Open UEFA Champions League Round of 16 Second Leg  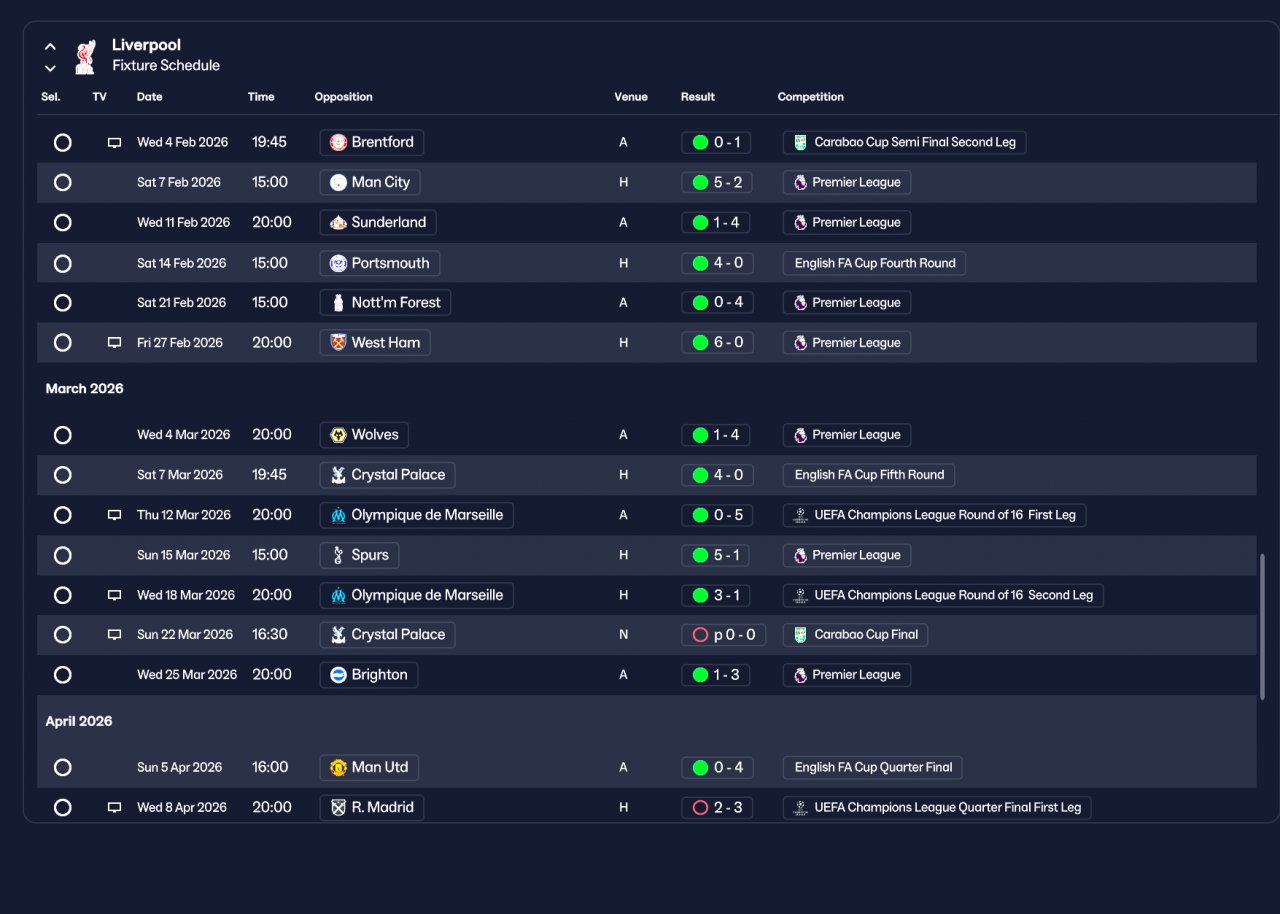point(943,595)
